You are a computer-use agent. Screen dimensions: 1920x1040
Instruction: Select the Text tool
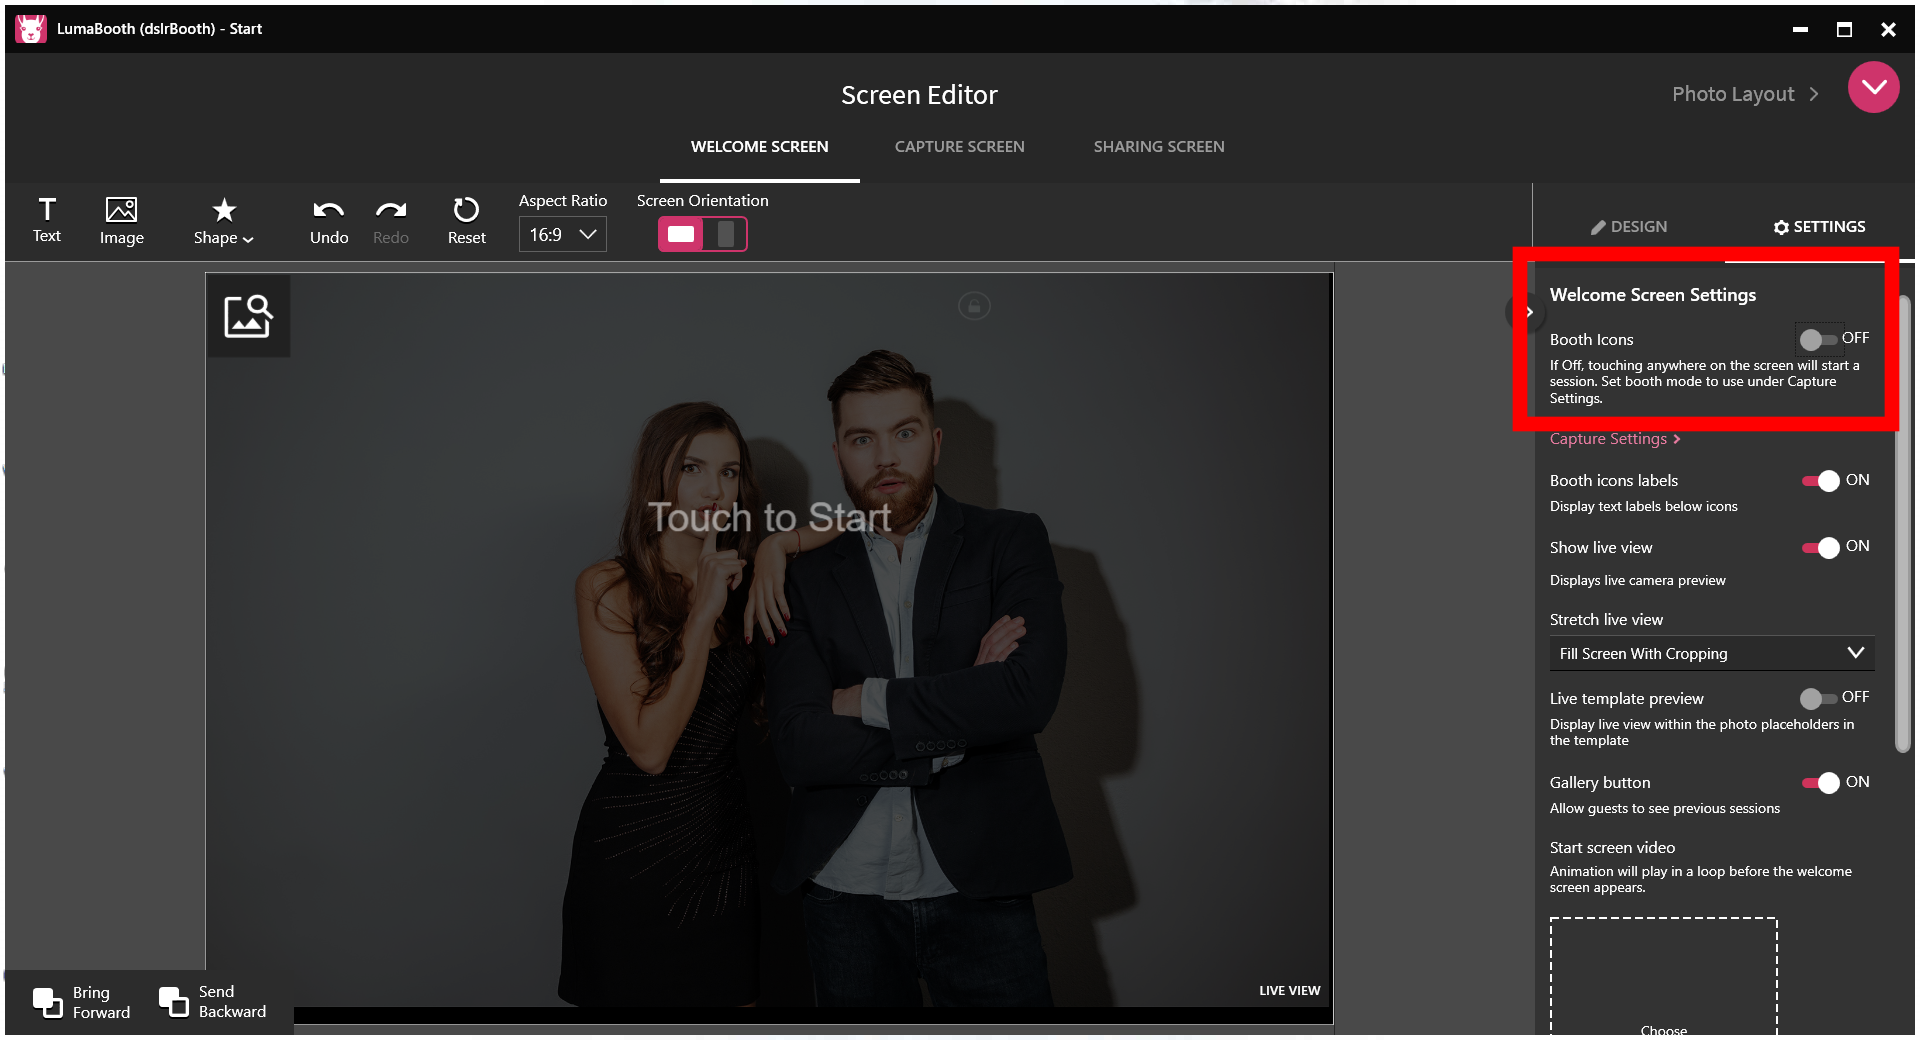point(47,220)
